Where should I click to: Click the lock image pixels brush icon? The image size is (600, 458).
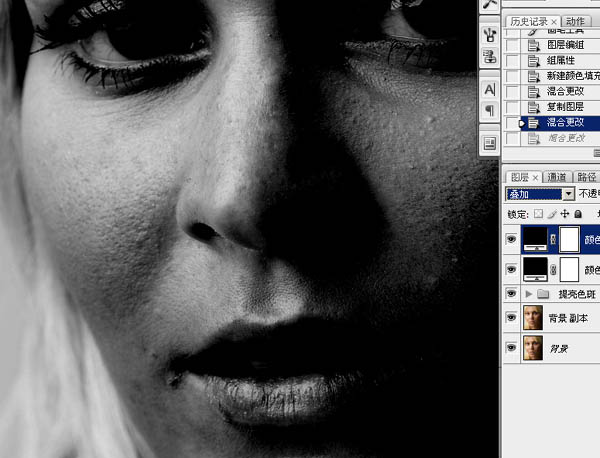coord(551,214)
